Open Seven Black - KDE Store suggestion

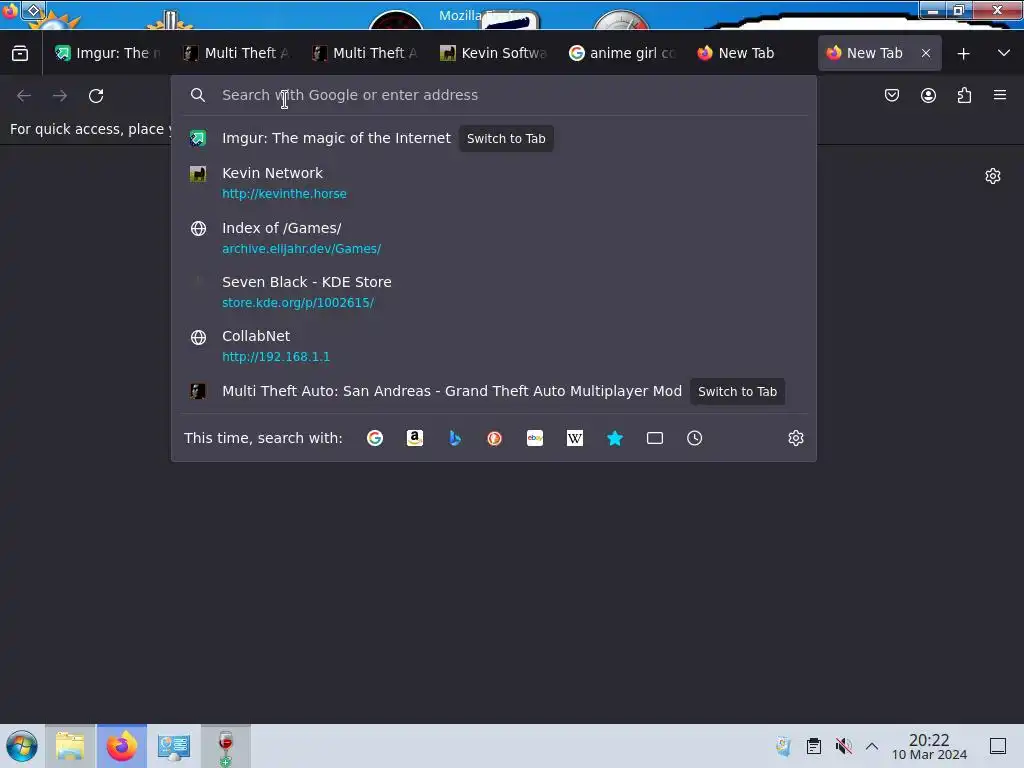[x=494, y=292]
